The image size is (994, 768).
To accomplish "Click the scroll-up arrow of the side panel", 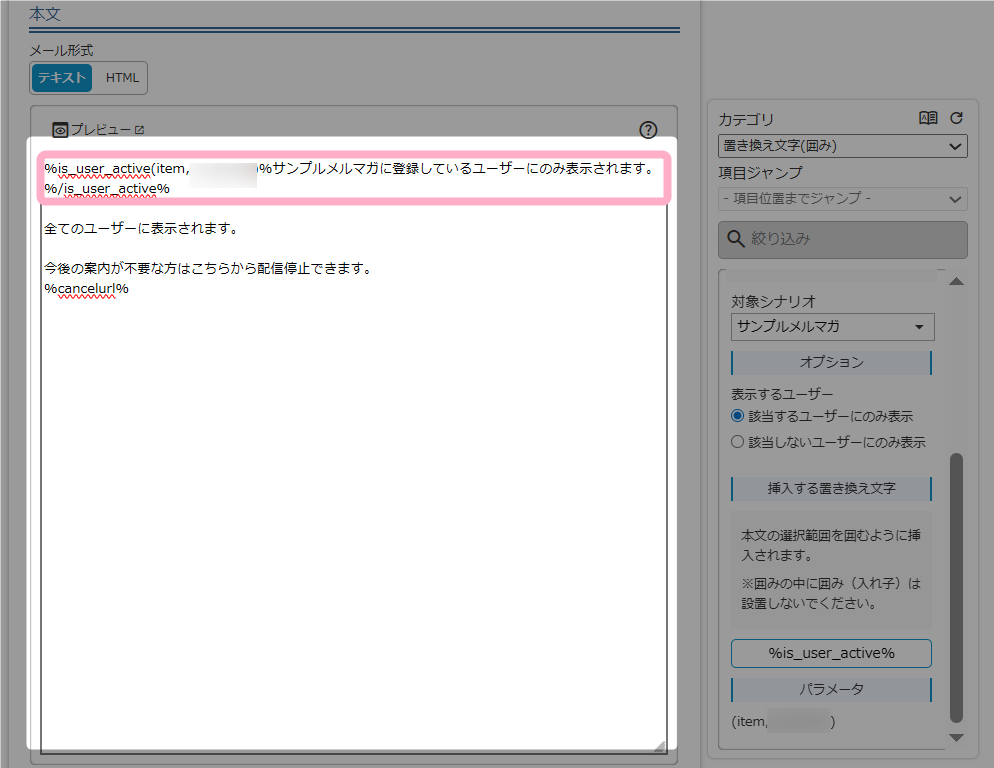I will pyautogui.click(x=956, y=282).
